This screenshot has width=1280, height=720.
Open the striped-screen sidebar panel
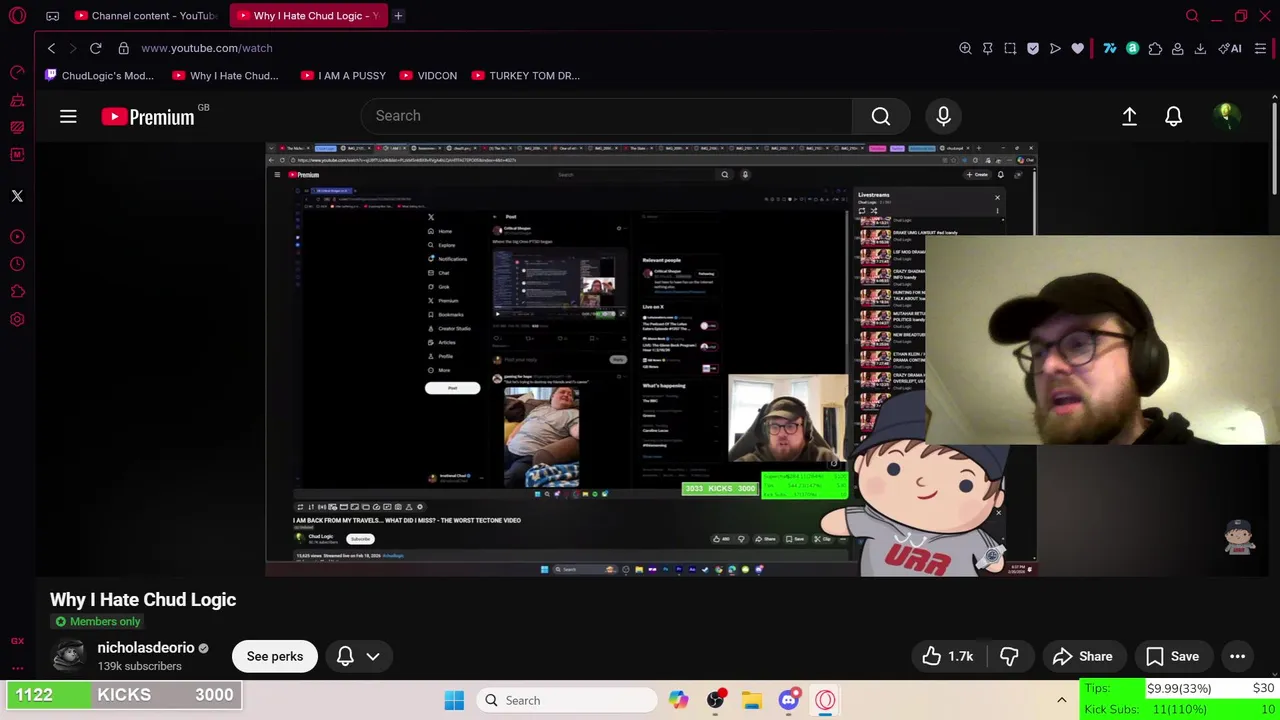(17, 127)
